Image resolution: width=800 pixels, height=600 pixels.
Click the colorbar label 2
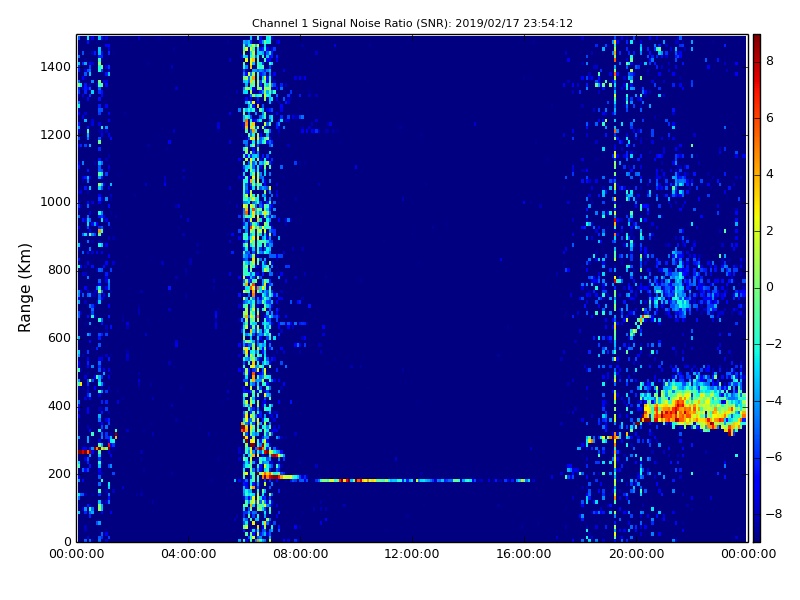coord(770,231)
